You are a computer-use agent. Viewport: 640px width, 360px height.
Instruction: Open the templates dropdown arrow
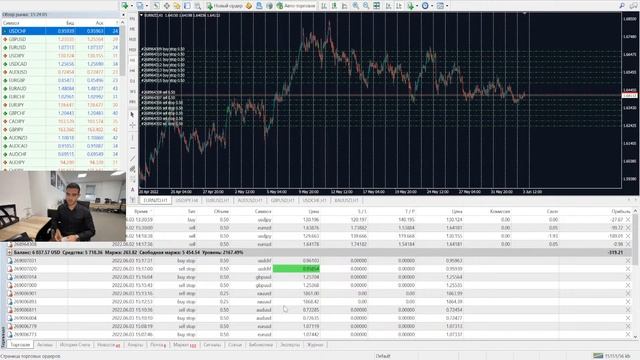click(x=447, y=6)
